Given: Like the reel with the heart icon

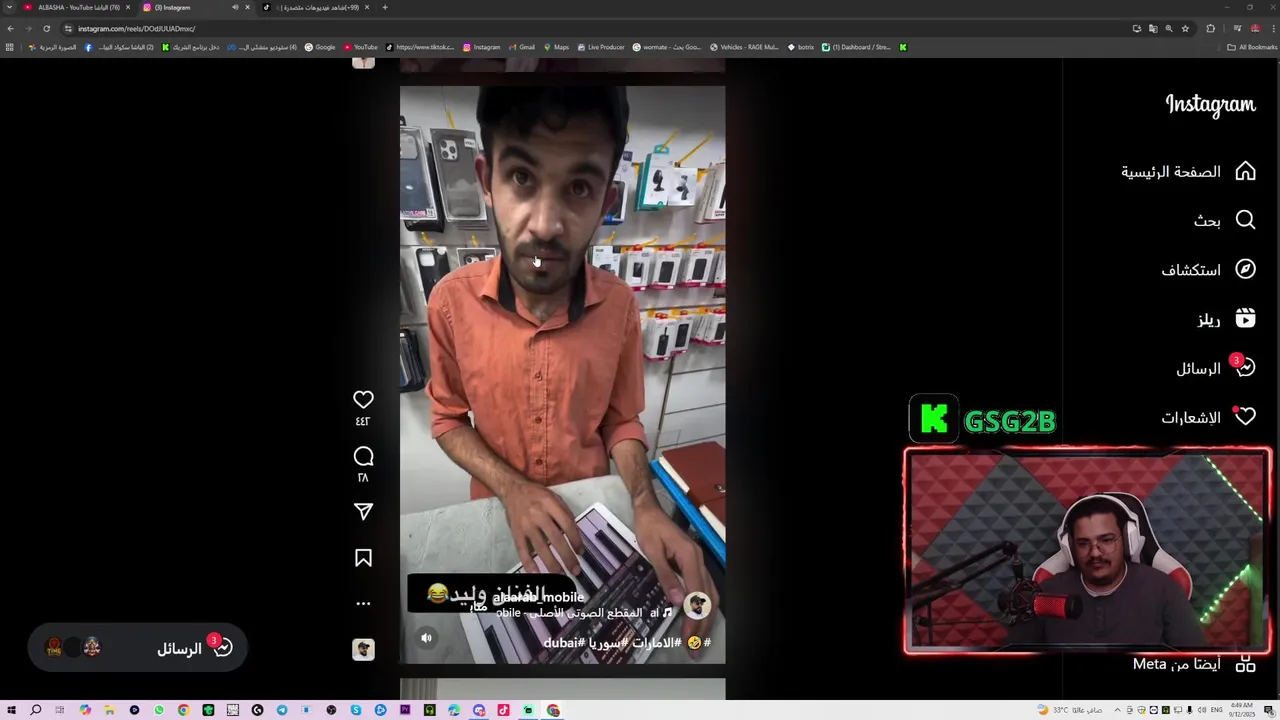Looking at the screenshot, I should click(x=363, y=399).
